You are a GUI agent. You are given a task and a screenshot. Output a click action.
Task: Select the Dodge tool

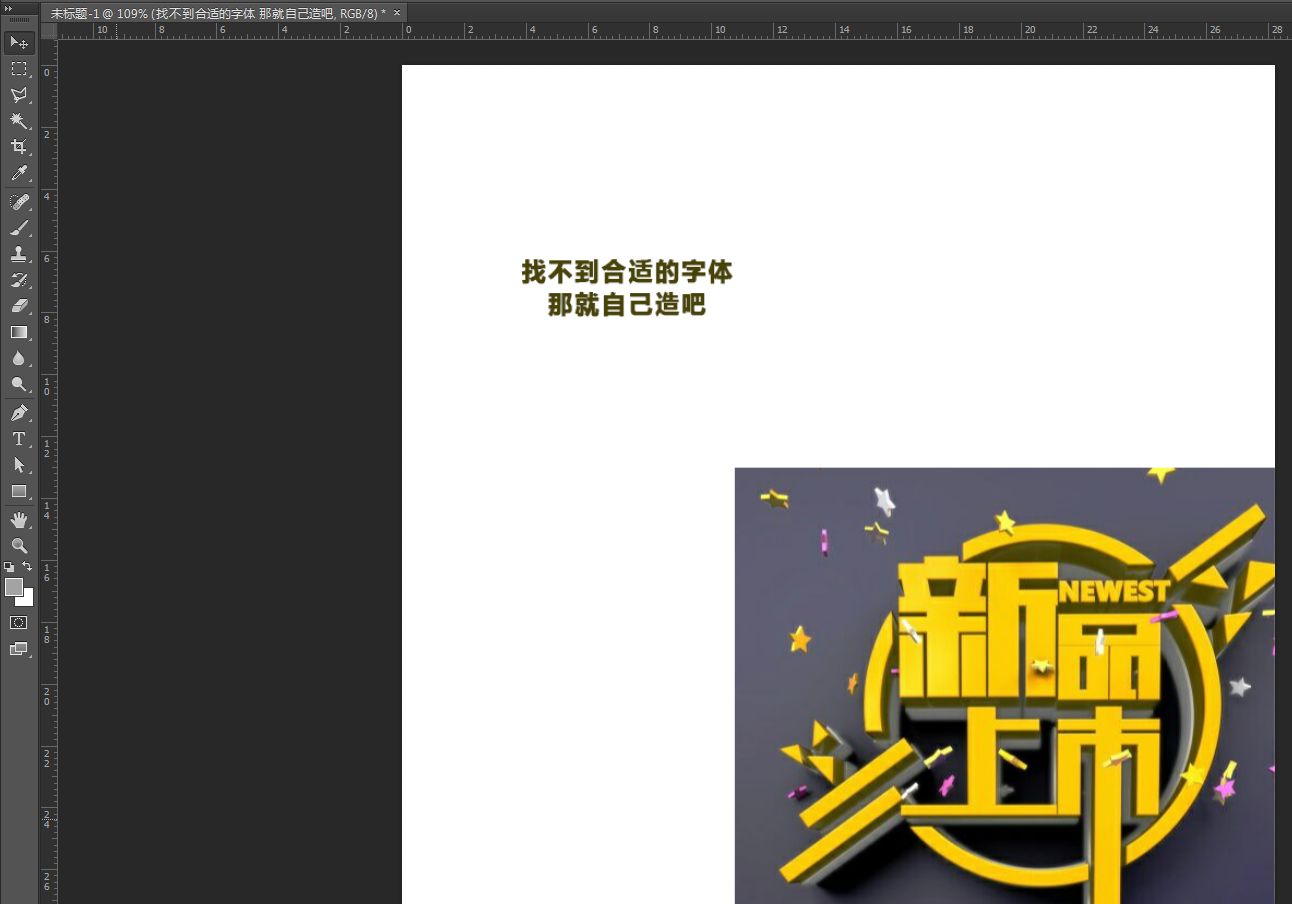tap(19, 384)
